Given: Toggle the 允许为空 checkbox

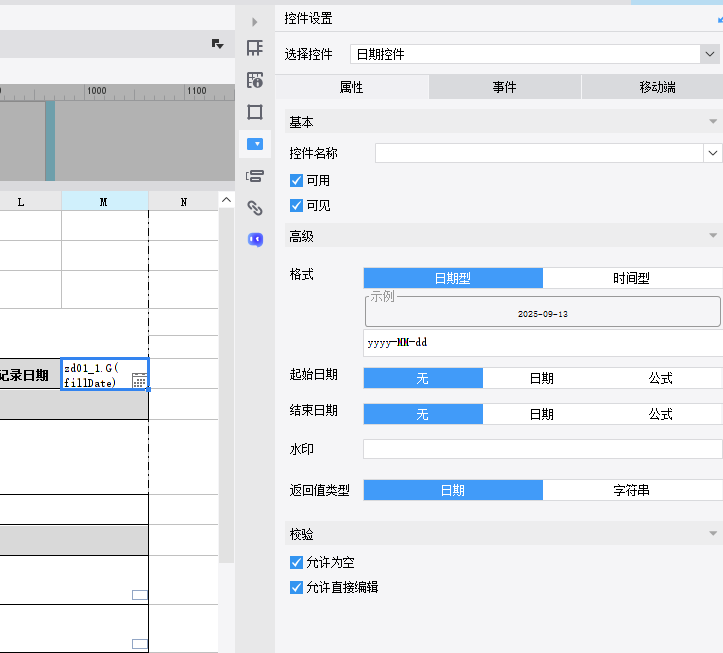Looking at the screenshot, I should click(x=296, y=563).
